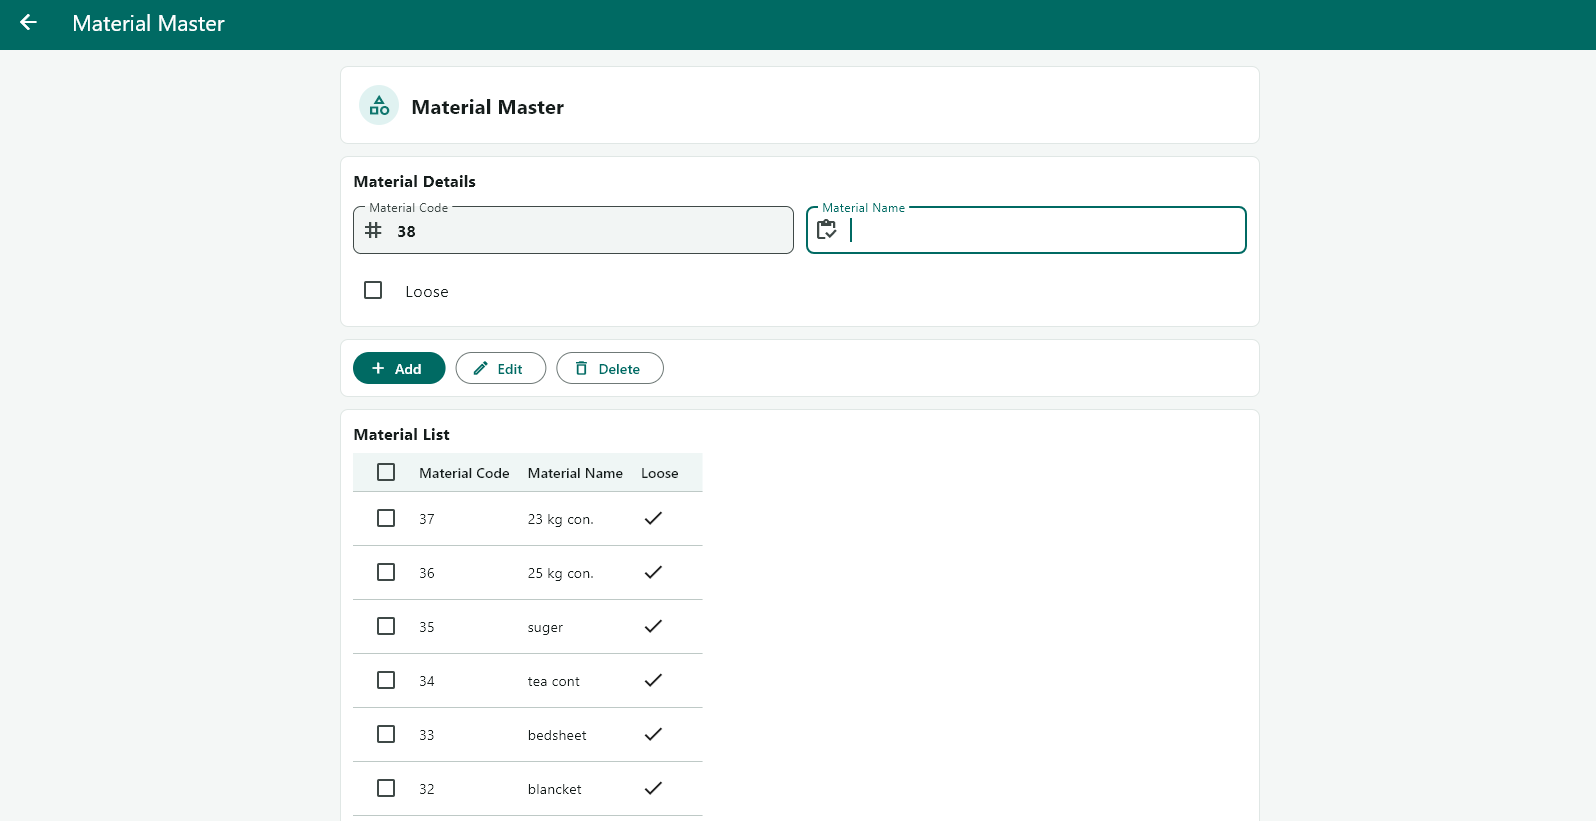Click the Add button
Screen dimensions: 1596x821
pyautogui.click(x=399, y=368)
